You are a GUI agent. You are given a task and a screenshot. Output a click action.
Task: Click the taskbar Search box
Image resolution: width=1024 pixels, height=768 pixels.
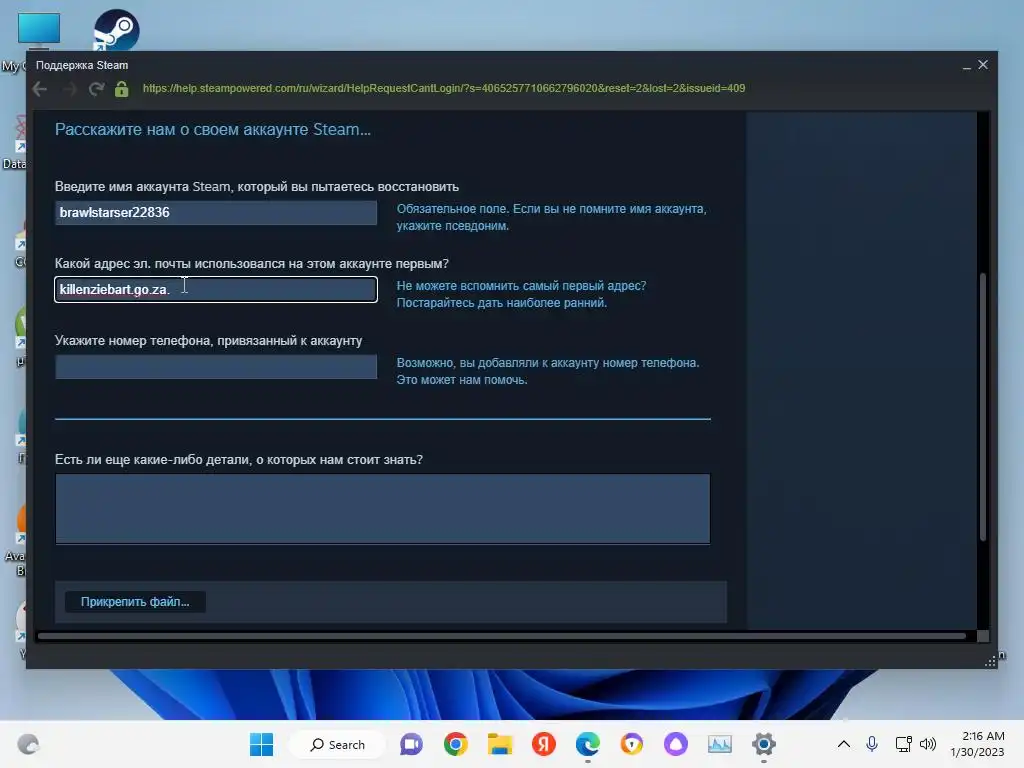(338, 744)
